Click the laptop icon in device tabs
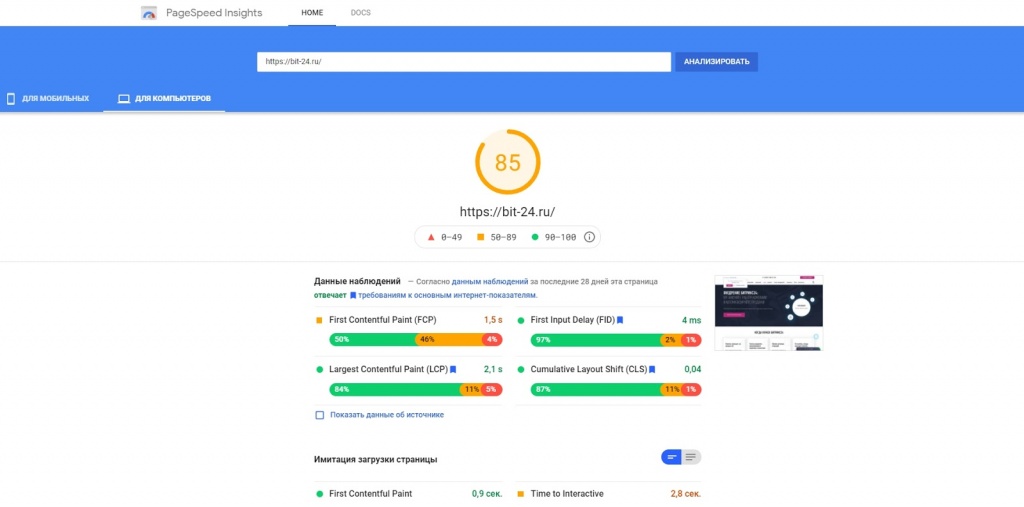 coord(124,99)
